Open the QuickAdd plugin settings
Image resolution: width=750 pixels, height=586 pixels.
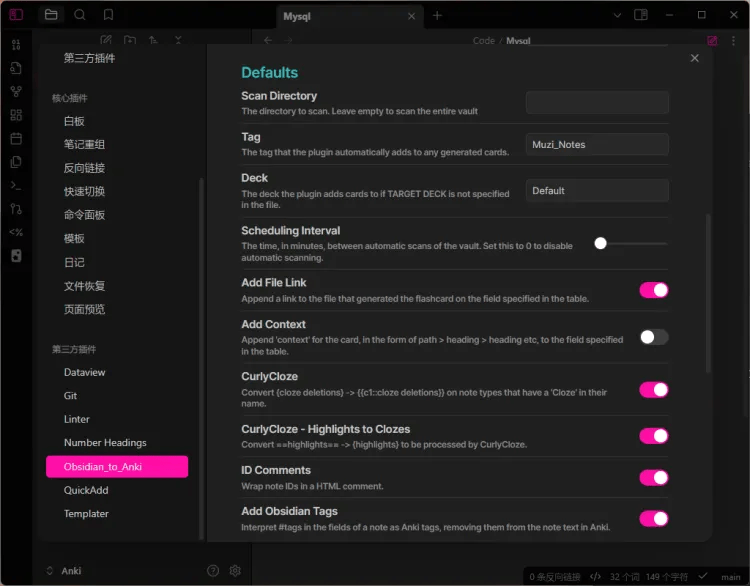(x=117, y=490)
